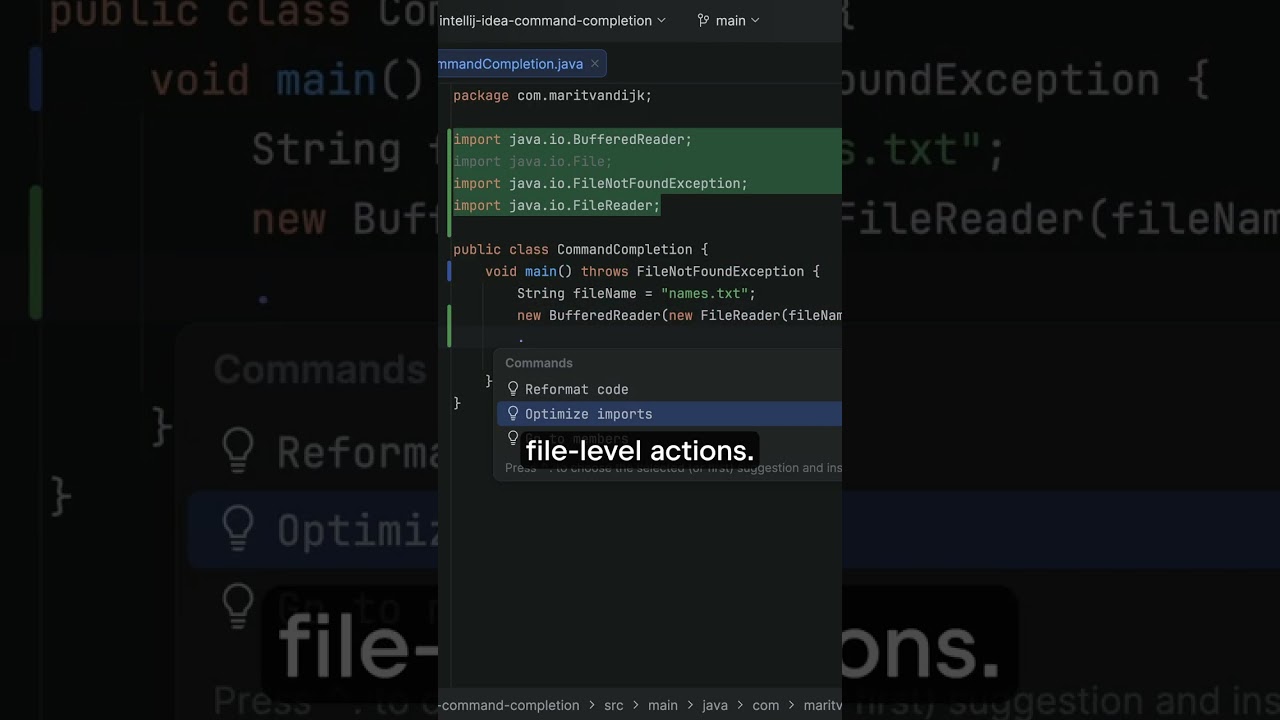Click the 'import java.io.BufferedReader;' line
Screen dimensions: 1280x720
click(x=572, y=140)
